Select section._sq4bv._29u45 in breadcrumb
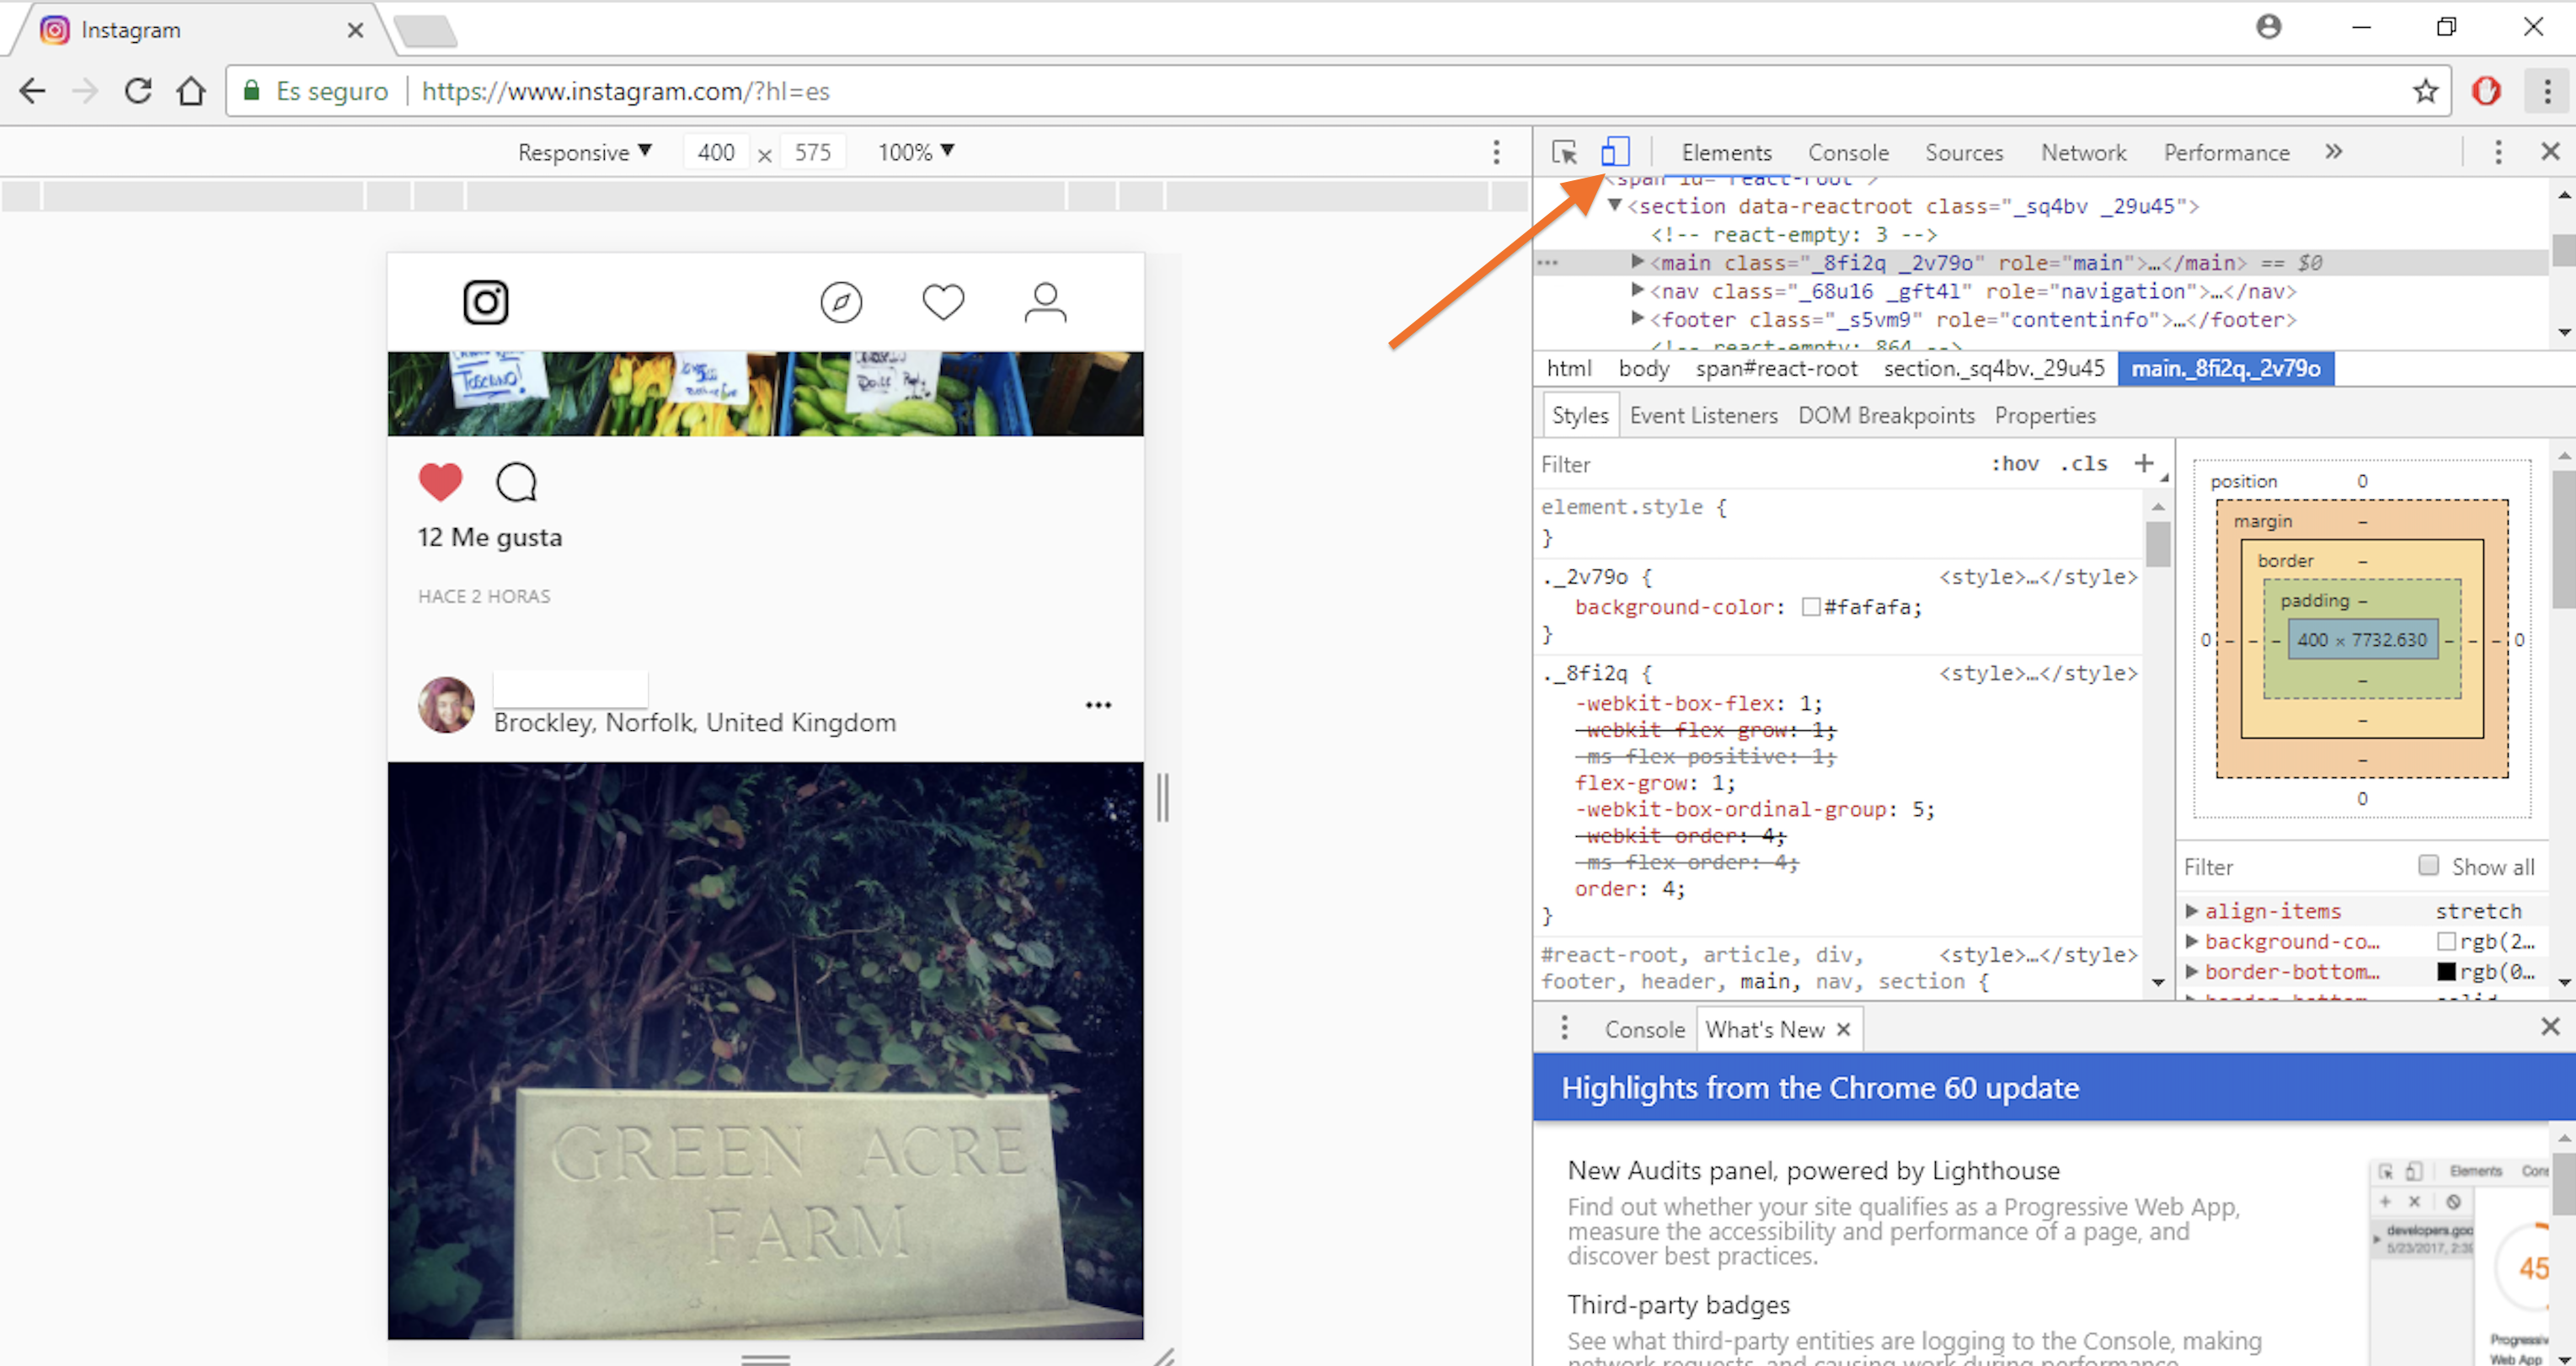2576x1366 pixels. (1994, 368)
